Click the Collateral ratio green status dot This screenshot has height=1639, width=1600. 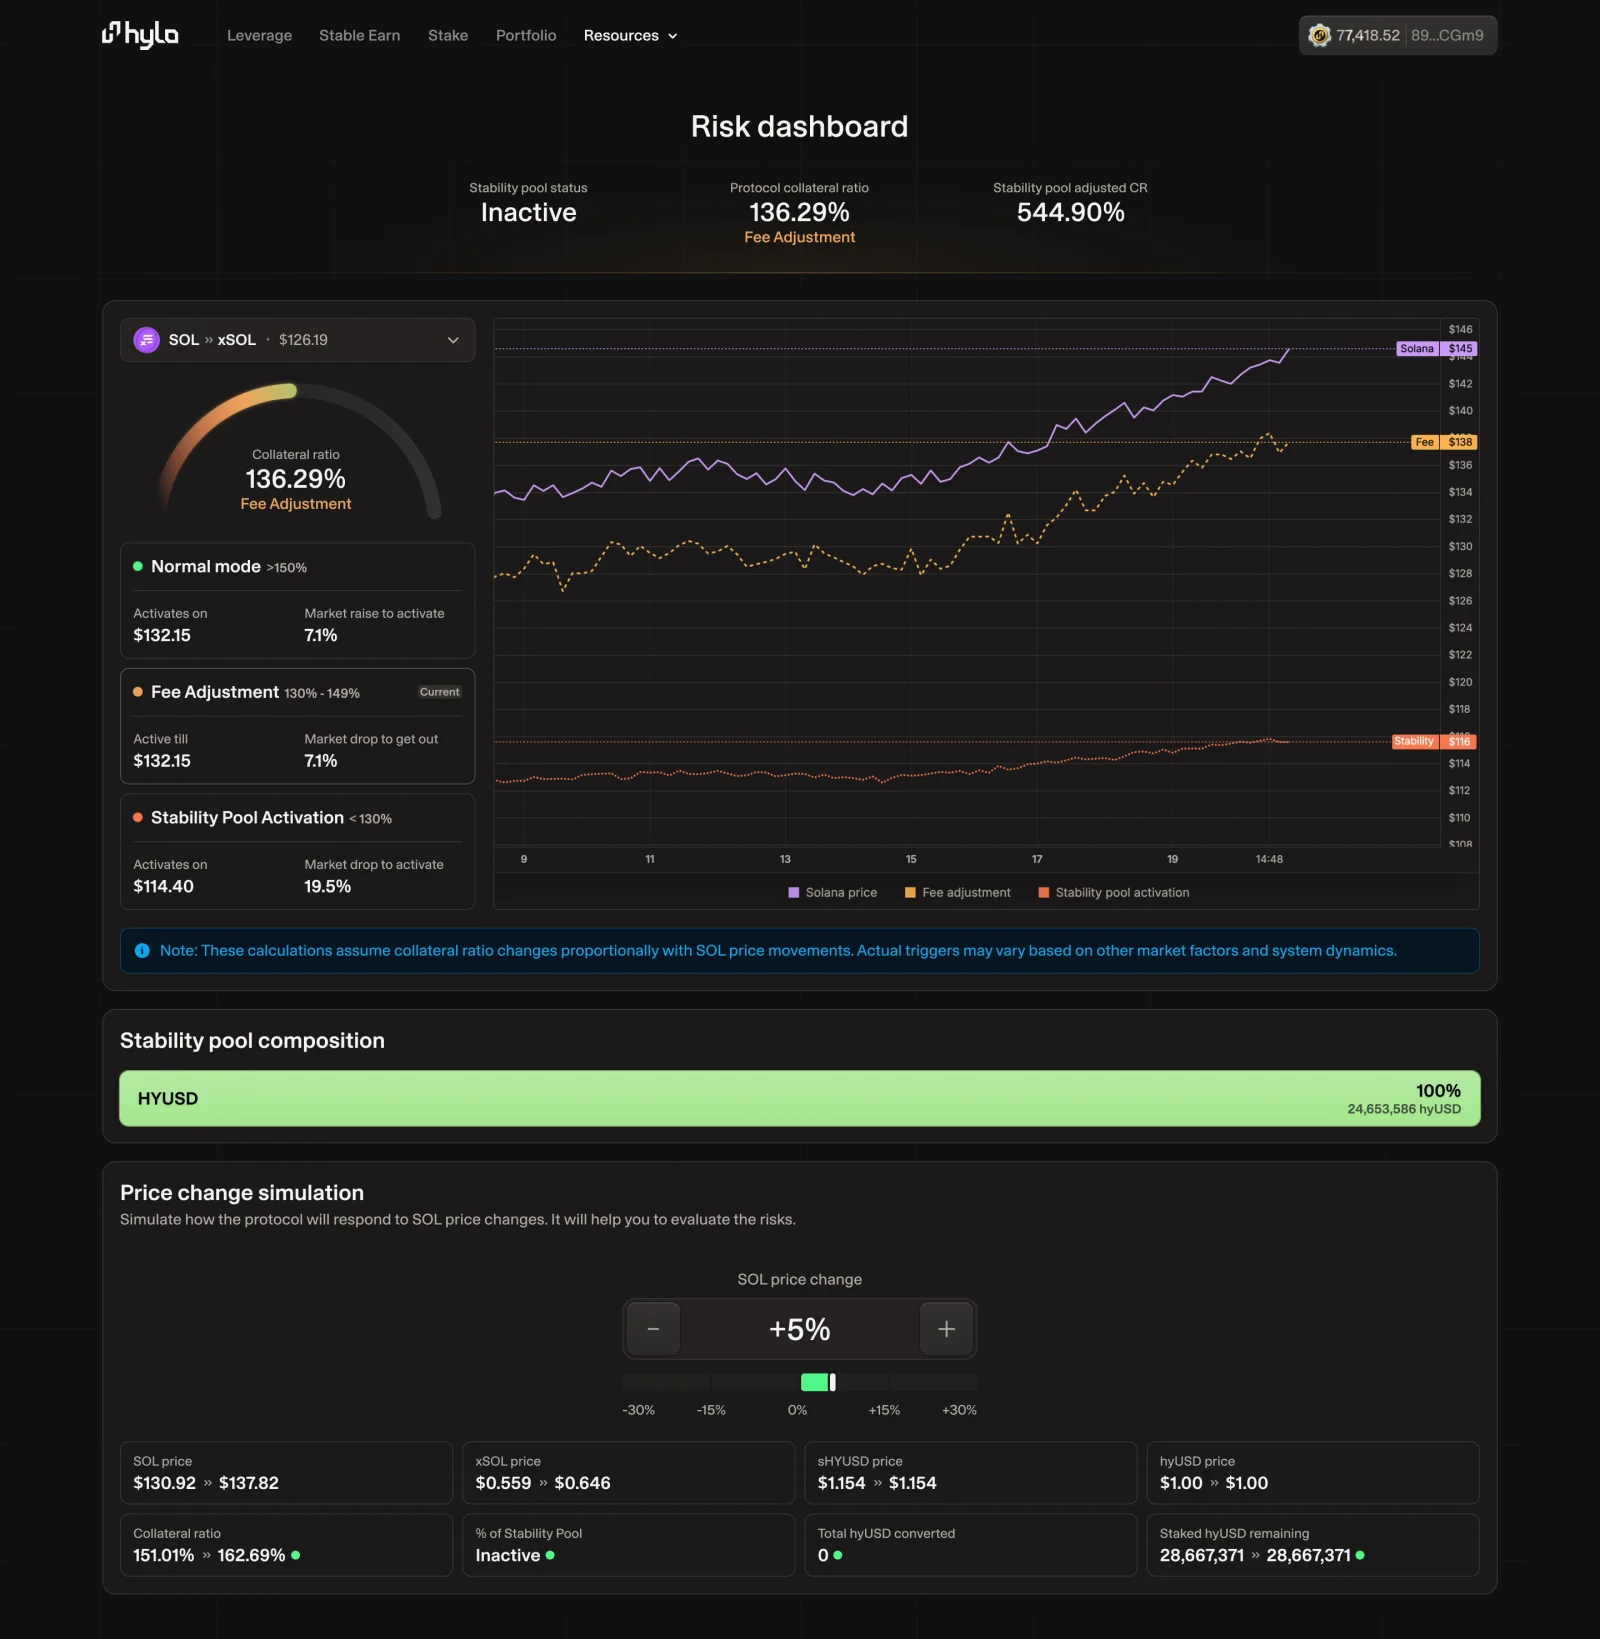pos(295,1555)
